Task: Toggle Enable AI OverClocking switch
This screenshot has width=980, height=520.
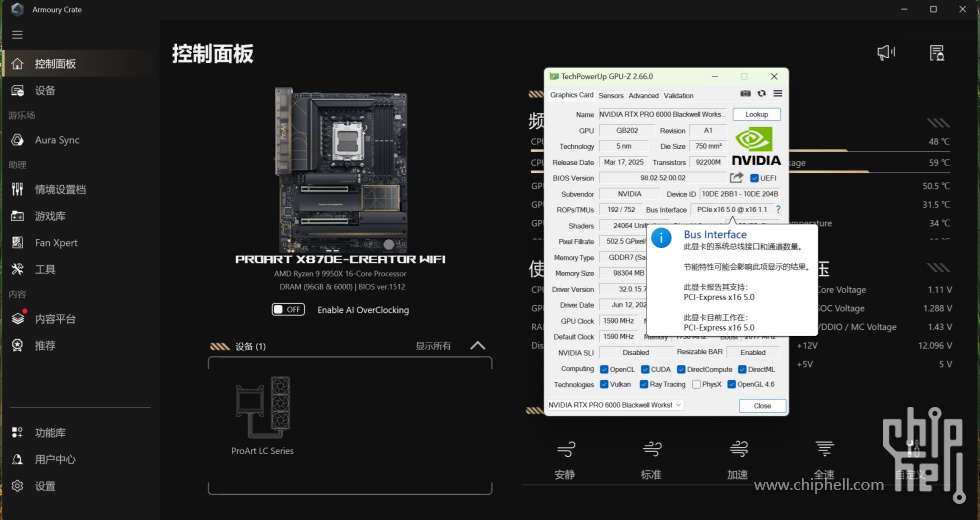Action: (x=288, y=309)
